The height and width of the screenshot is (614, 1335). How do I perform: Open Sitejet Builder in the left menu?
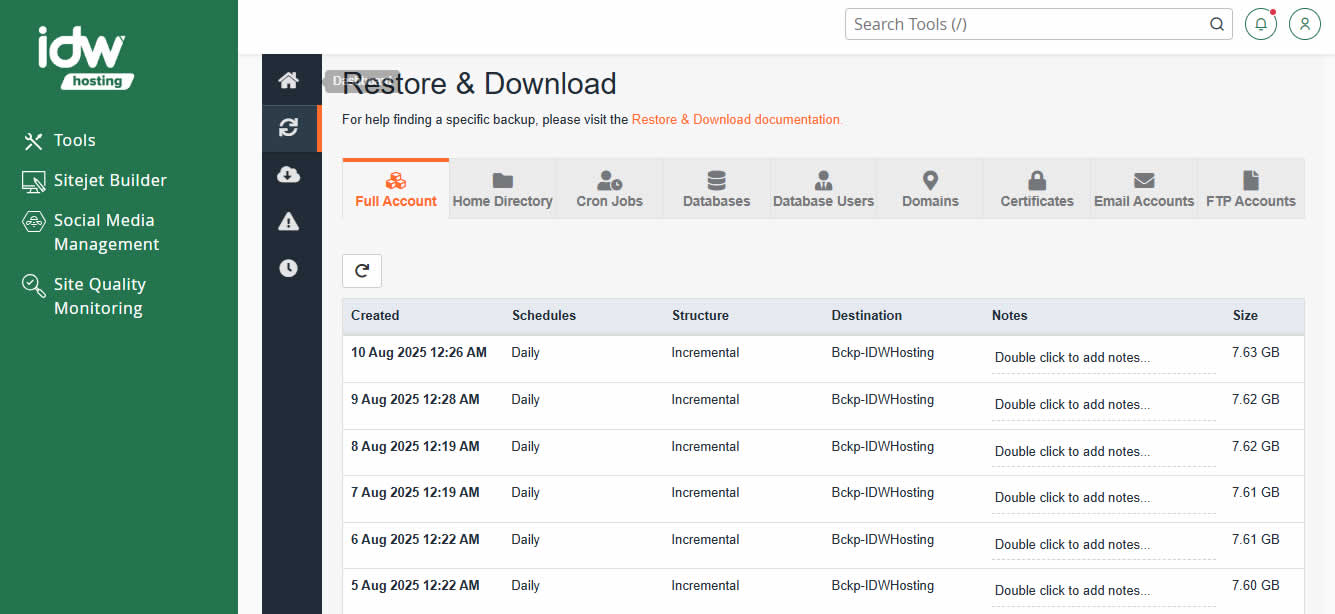[110, 180]
